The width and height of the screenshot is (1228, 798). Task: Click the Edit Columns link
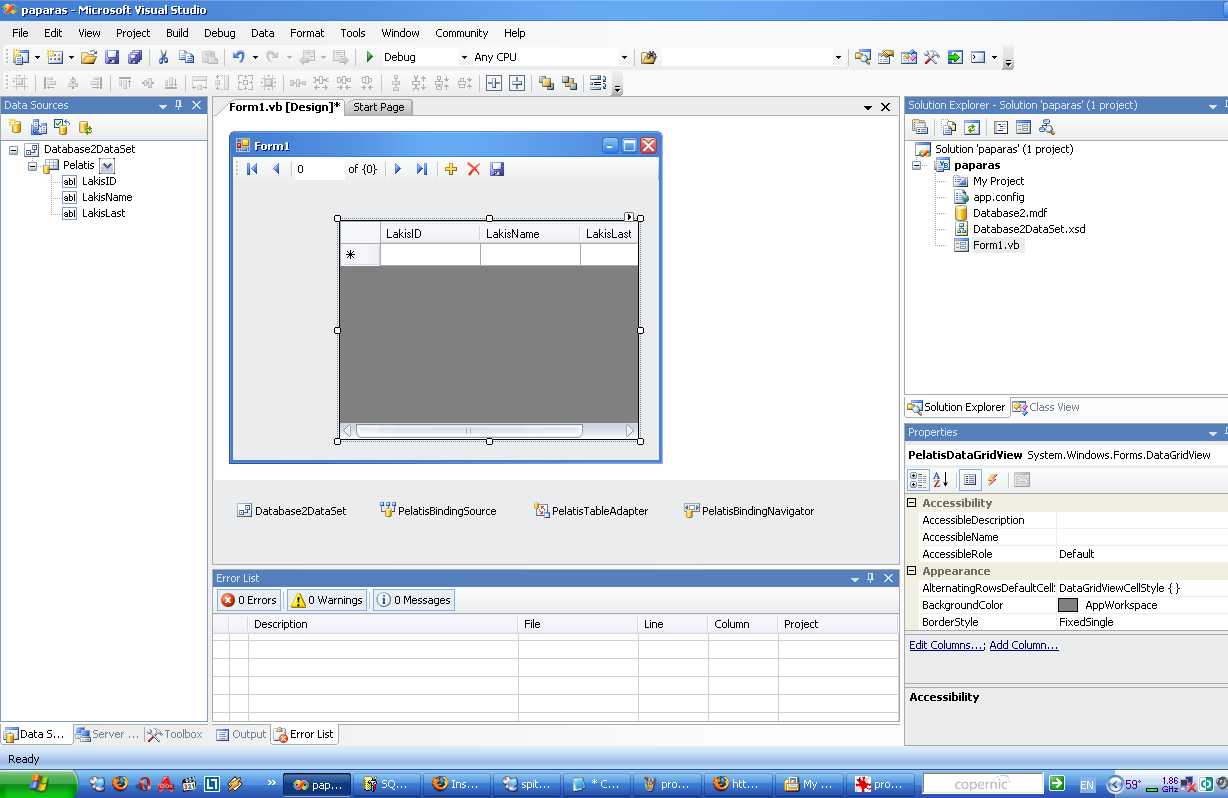tap(946, 645)
